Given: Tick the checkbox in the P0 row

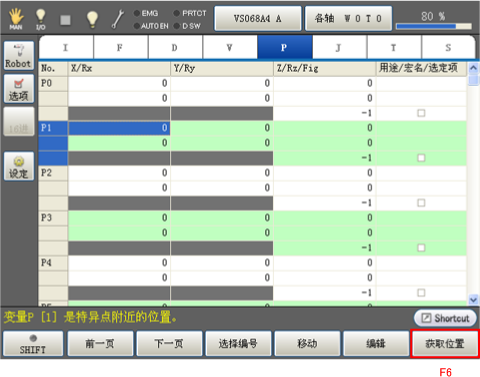Looking at the screenshot, I should [x=421, y=113].
